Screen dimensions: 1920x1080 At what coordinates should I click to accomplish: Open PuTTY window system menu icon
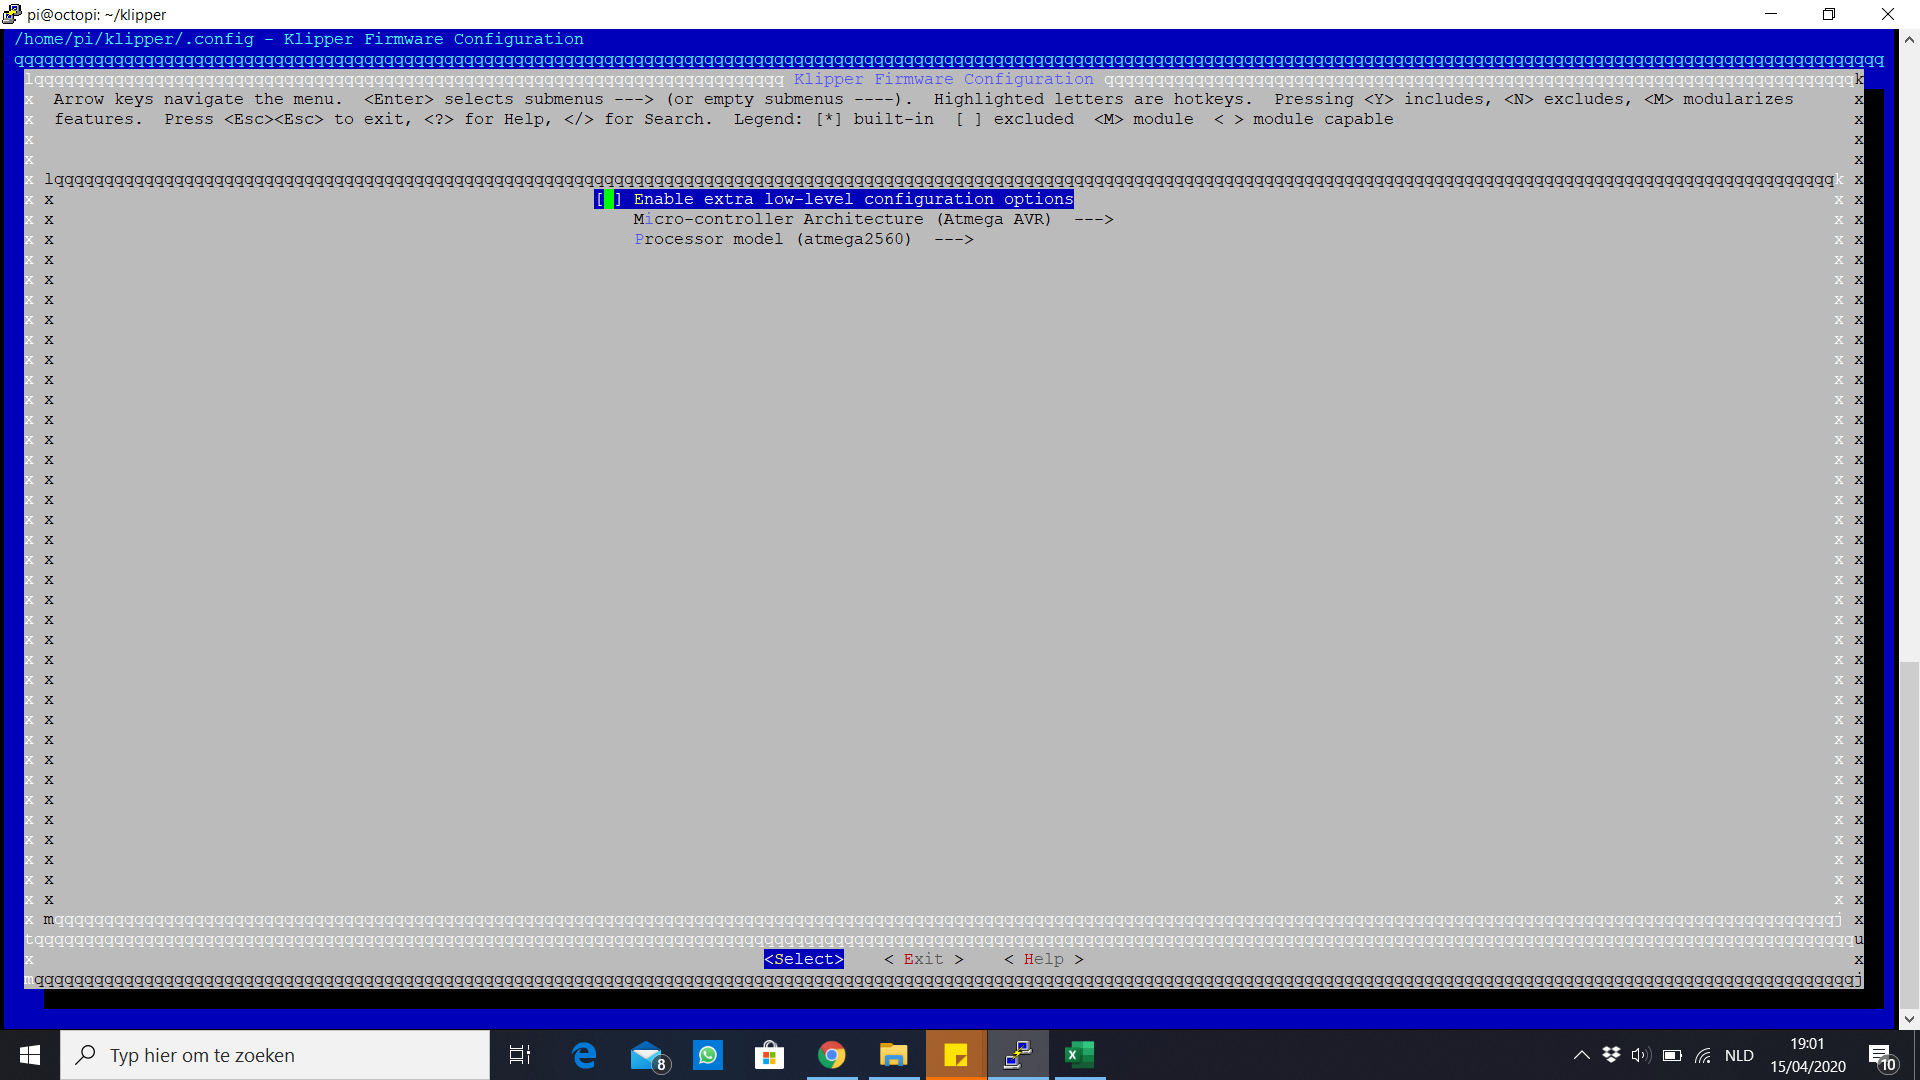click(12, 14)
